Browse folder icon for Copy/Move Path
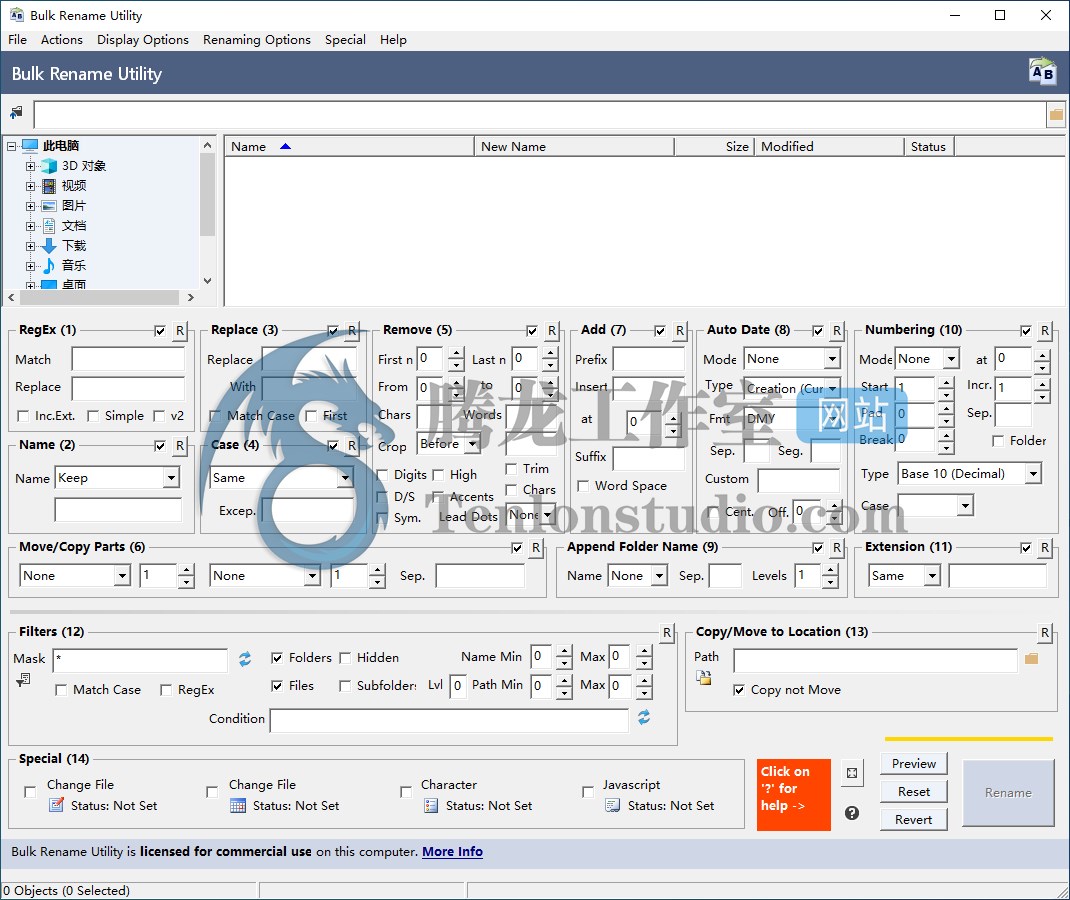This screenshot has width=1070, height=900. (1031, 659)
